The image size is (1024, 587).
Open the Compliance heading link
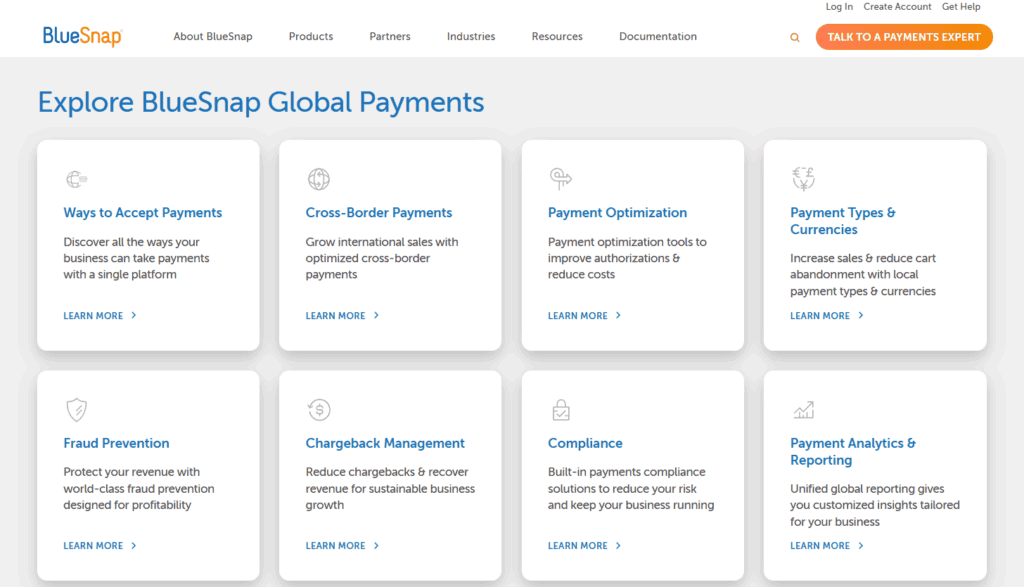pos(585,443)
